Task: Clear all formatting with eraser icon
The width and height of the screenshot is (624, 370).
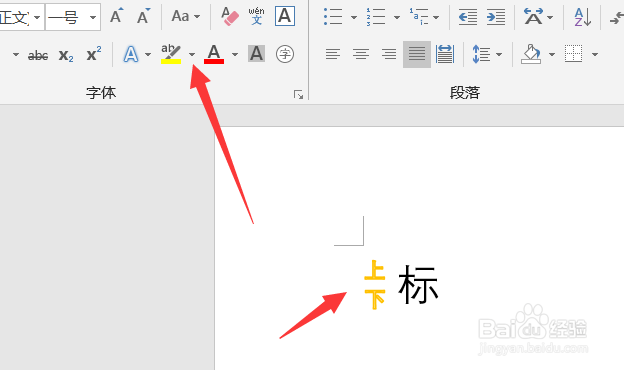Action: pyautogui.click(x=230, y=16)
